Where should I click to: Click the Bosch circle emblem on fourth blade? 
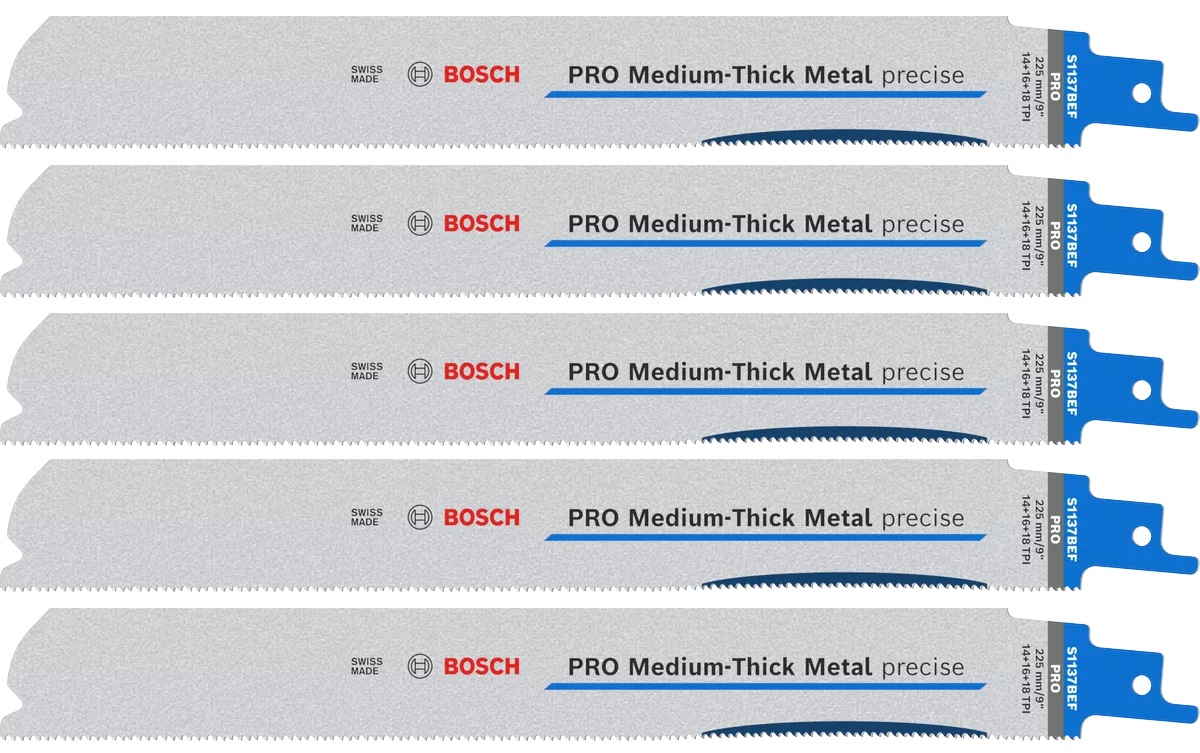click(420, 517)
